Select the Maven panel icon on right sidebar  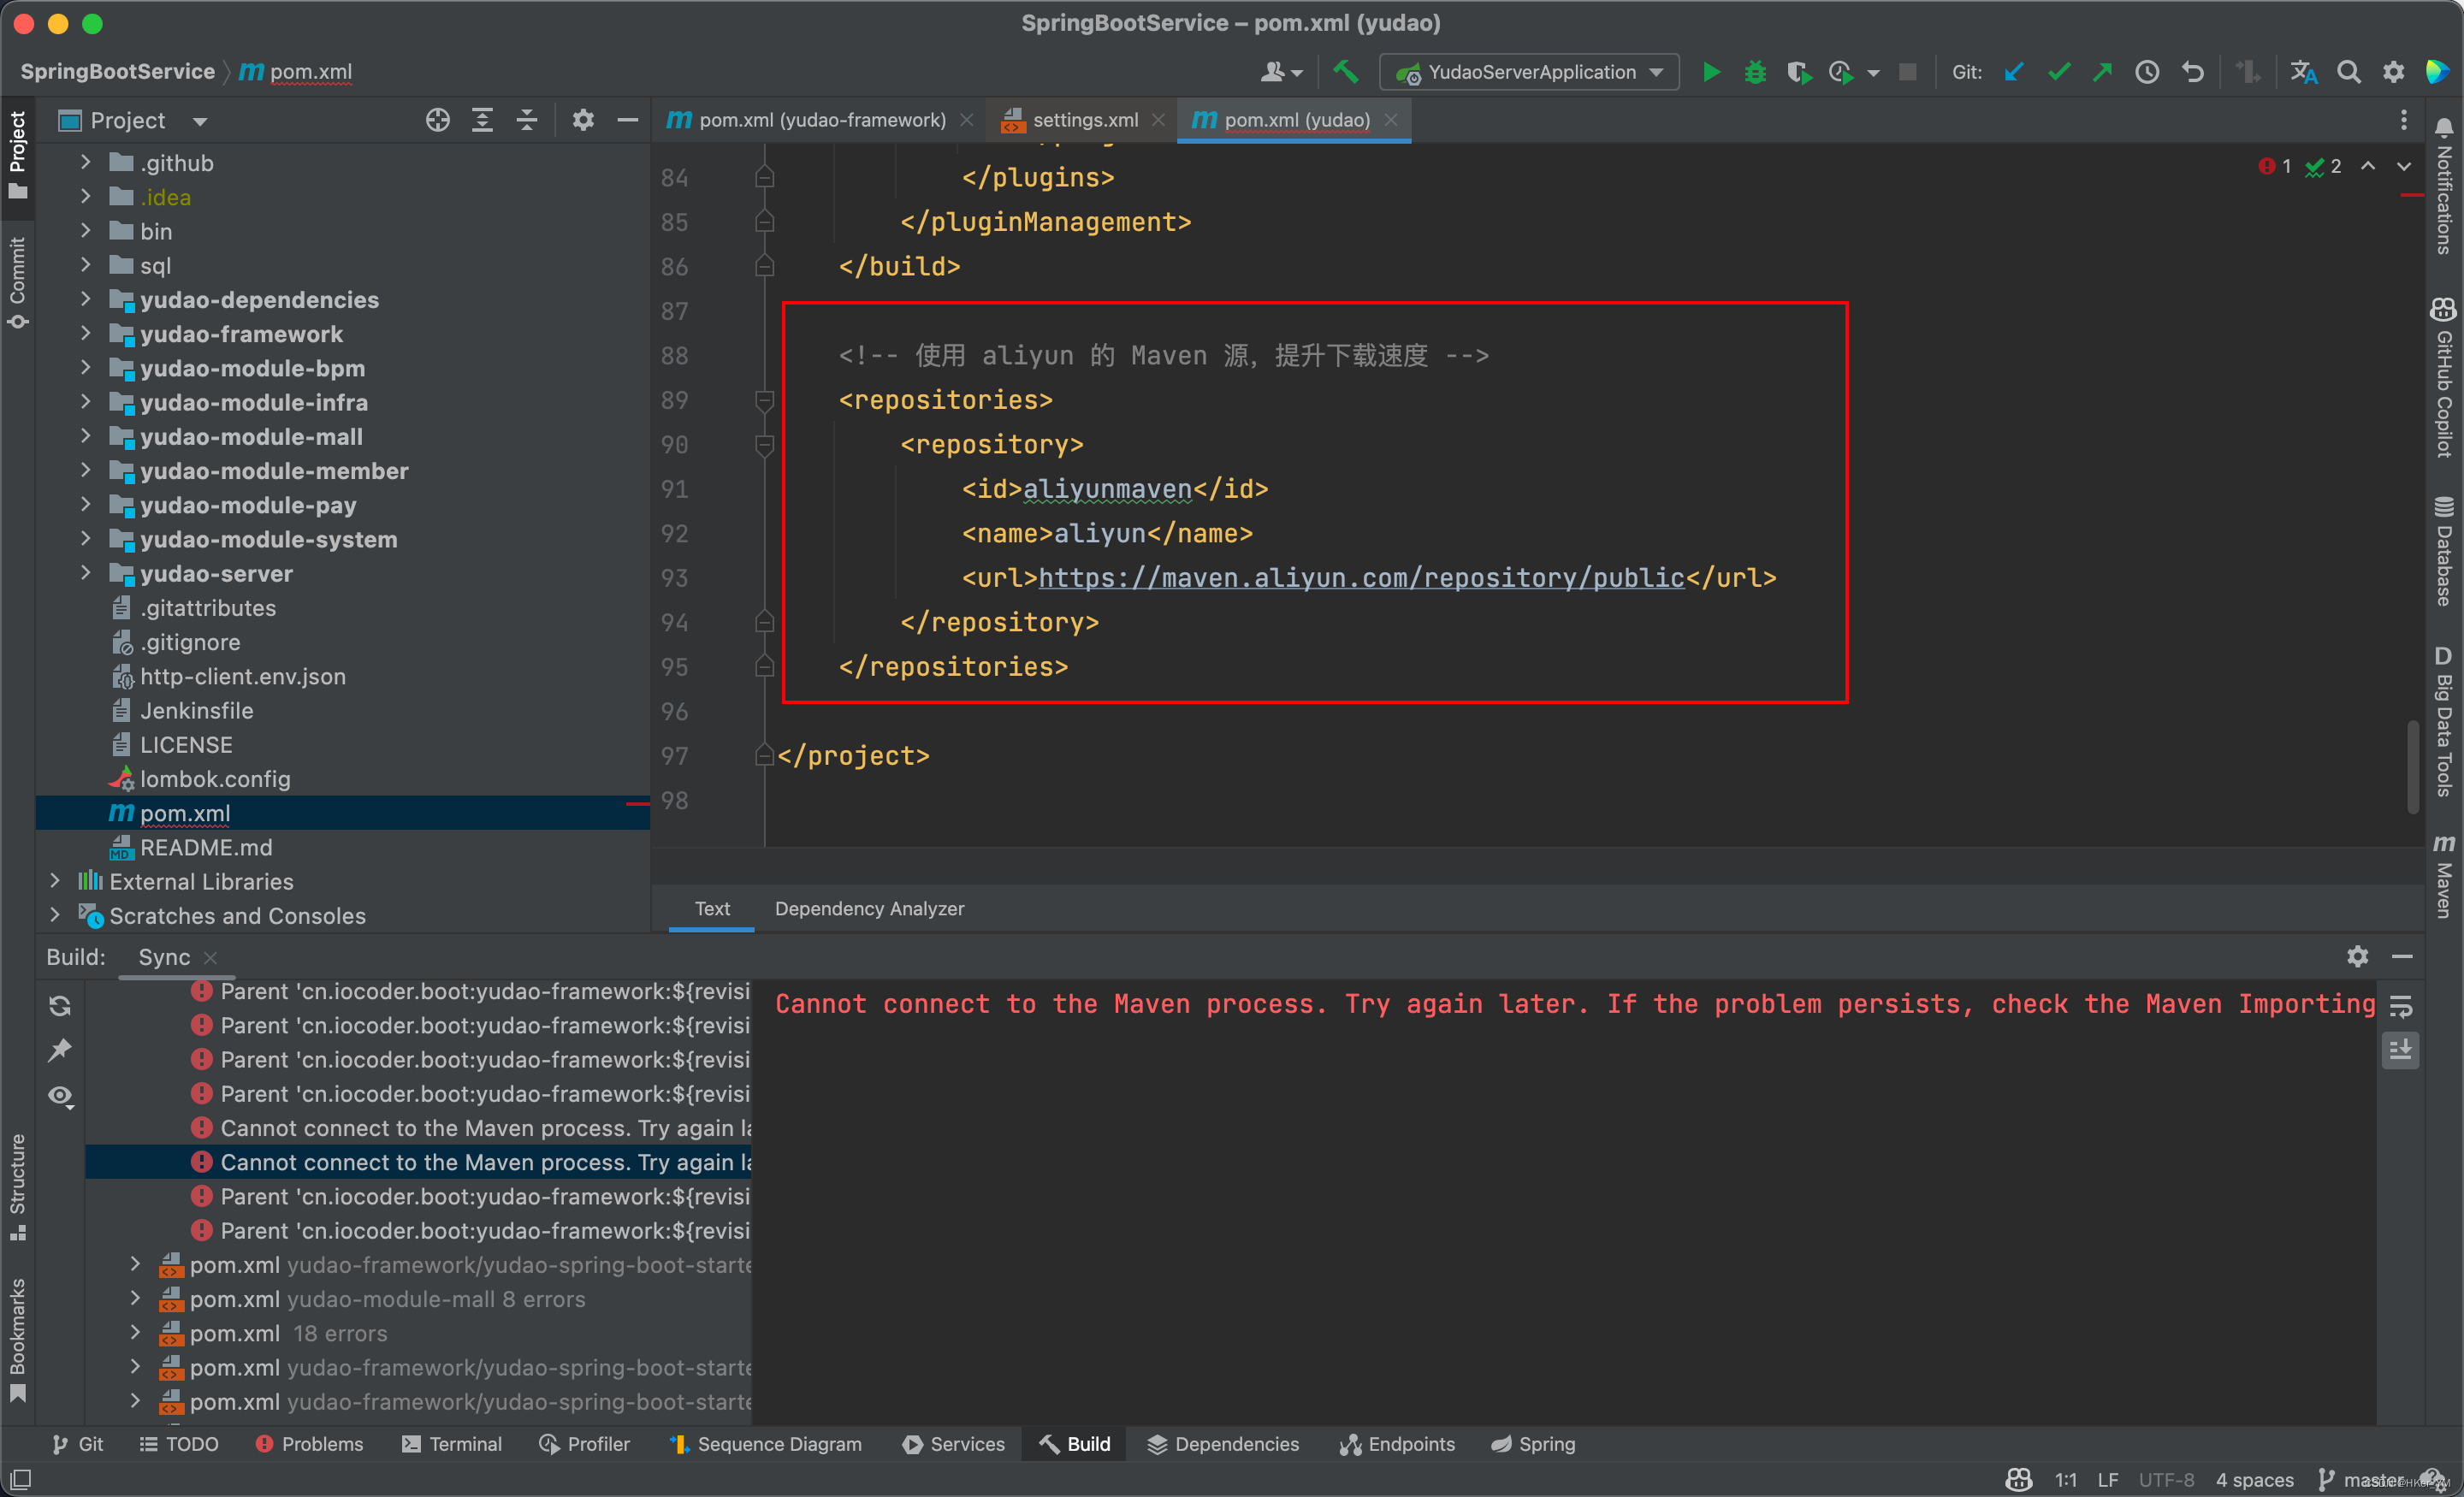coord(2439,869)
